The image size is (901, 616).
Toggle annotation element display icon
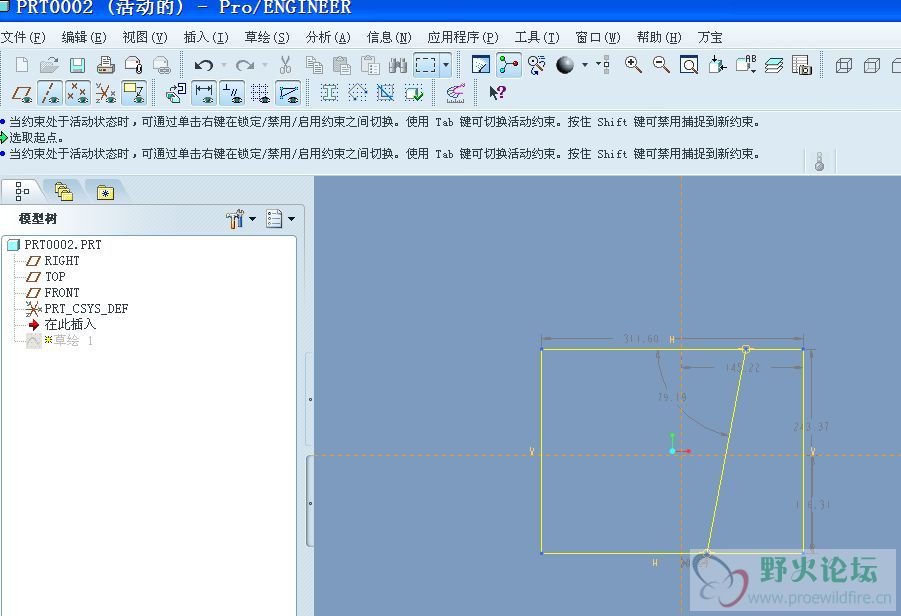[x=134, y=93]
